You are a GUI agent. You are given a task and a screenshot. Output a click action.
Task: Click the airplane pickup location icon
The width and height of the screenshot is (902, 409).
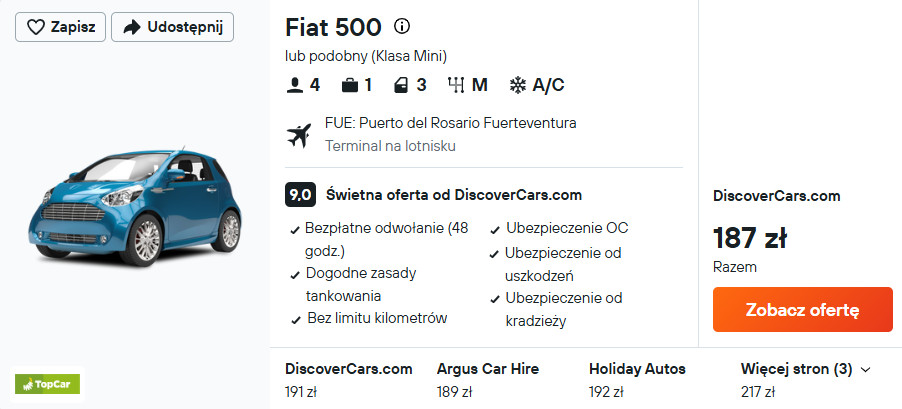[x=299, y=134]
